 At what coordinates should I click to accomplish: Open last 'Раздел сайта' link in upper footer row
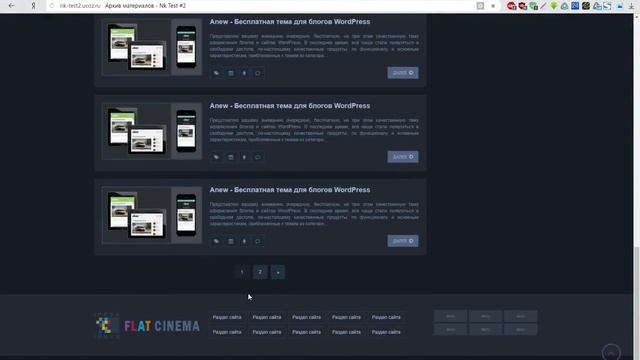coord(386,317)
